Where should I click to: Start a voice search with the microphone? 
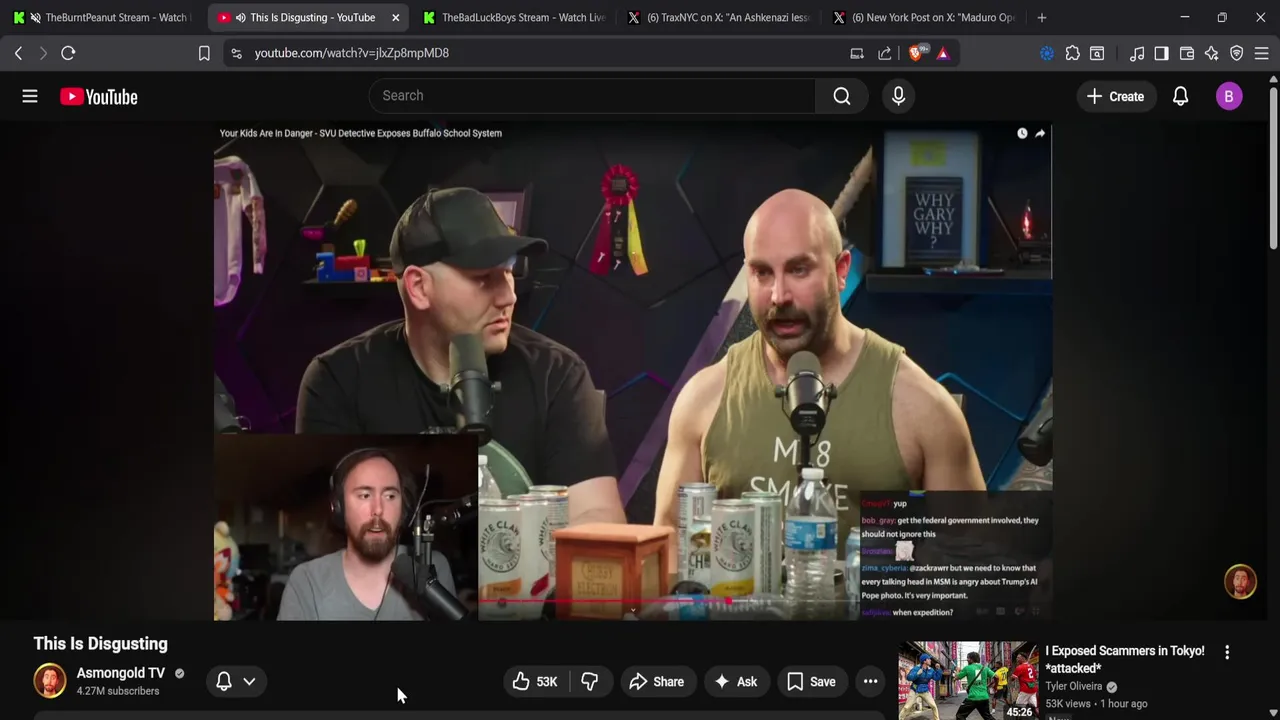[x=898, y=96]
